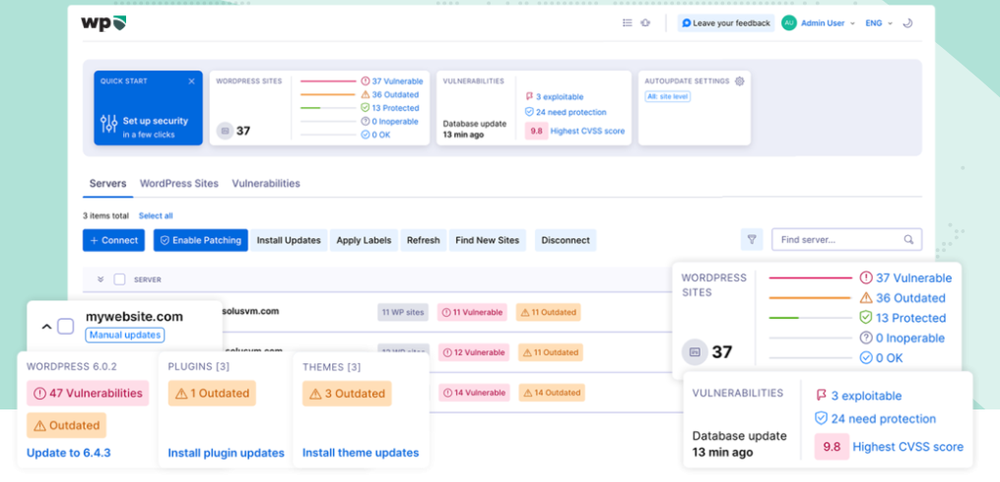
Task: Click the Disconnect button
Action: coord(566,240)
